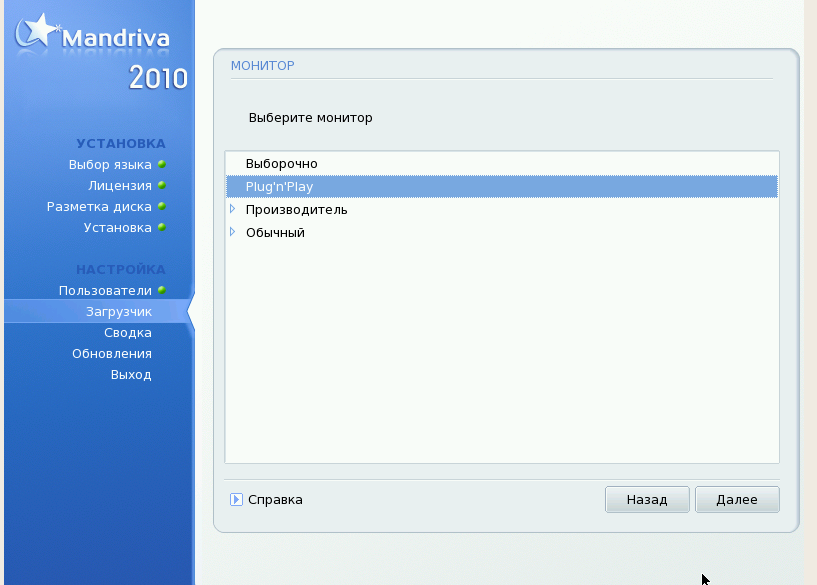
Task: Select the Обычный row label
Action: click(x=275, y=232)
